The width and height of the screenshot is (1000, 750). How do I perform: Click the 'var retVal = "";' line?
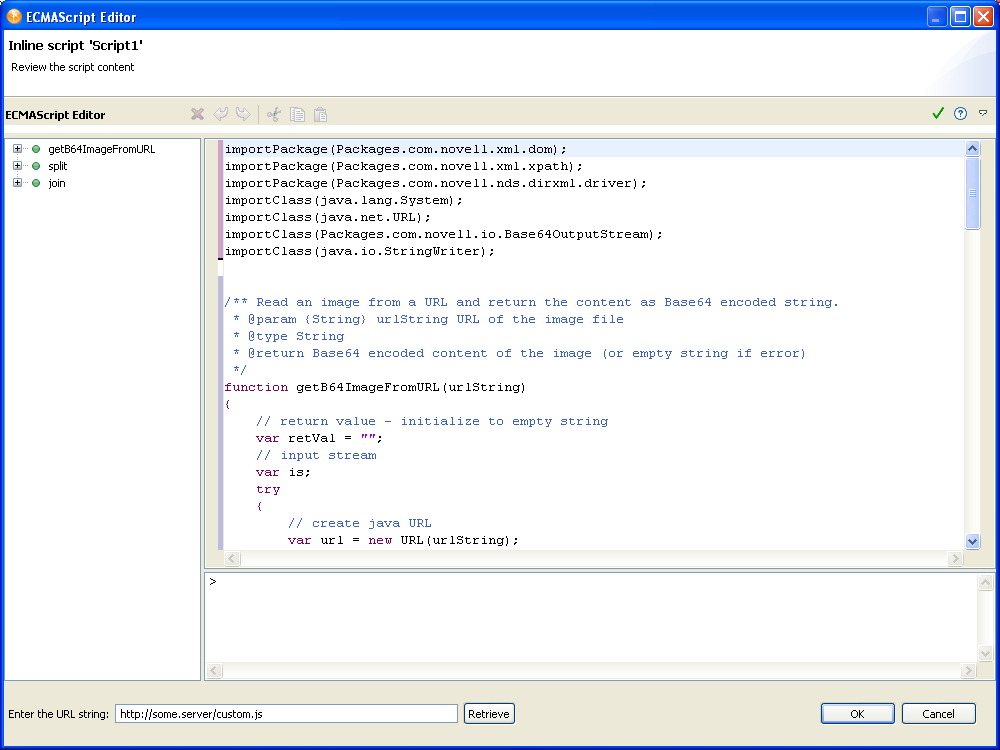point(319,438)
